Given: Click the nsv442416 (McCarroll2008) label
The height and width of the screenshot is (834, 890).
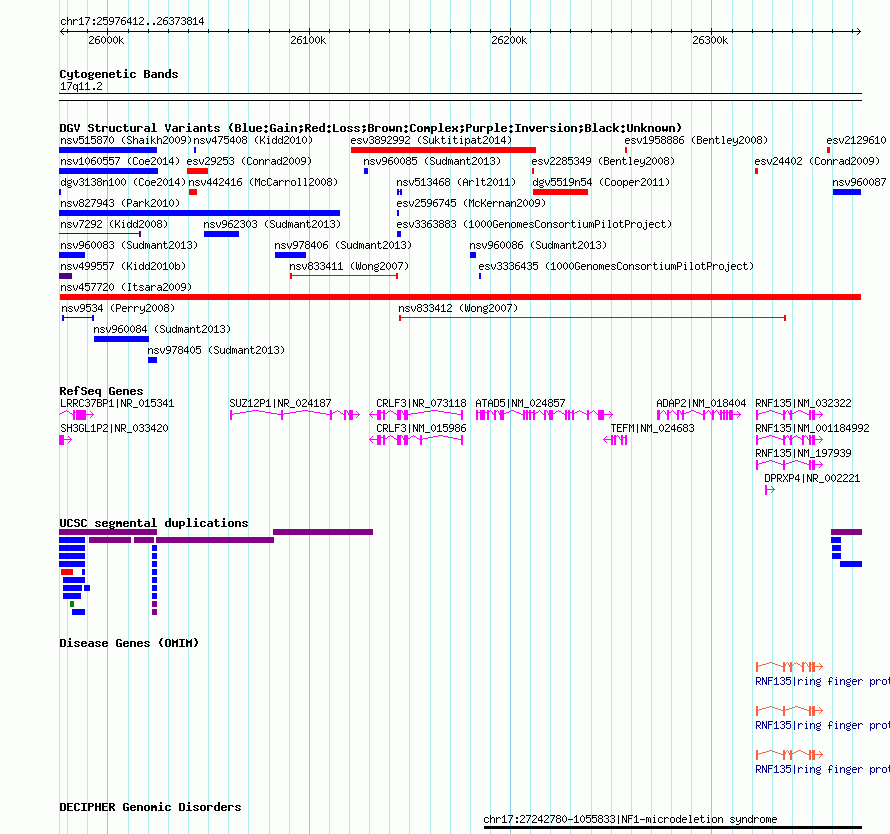Looking at the screenshot, I should tap(263, 182).
